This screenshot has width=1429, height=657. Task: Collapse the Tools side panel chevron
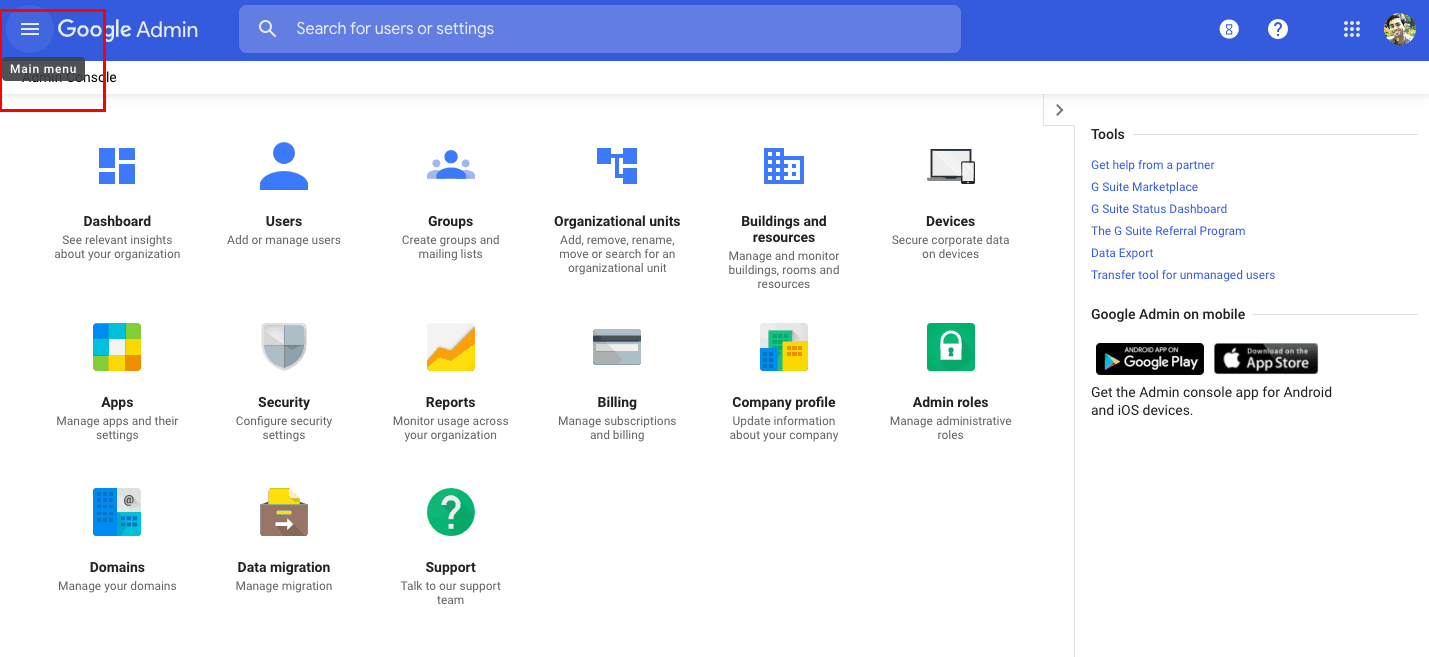click(x=1059, y=110)
